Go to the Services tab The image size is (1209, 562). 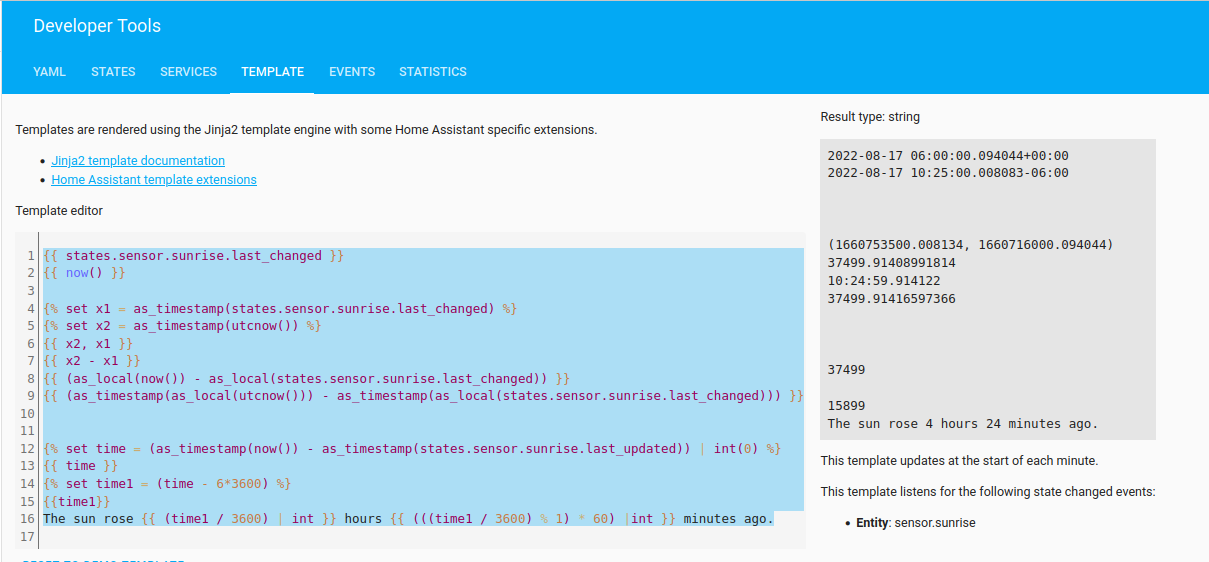188,72
